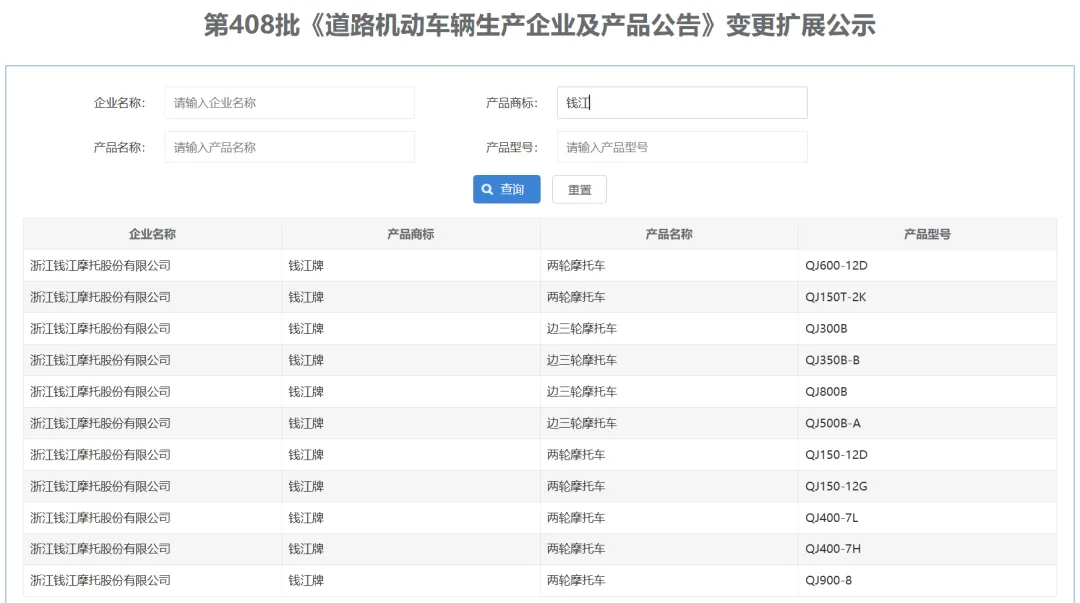Screen dimensions: 1080x603
Task: Click 钱江牌 in the QJ500B-A row
Action: click(x=306, y=423)
